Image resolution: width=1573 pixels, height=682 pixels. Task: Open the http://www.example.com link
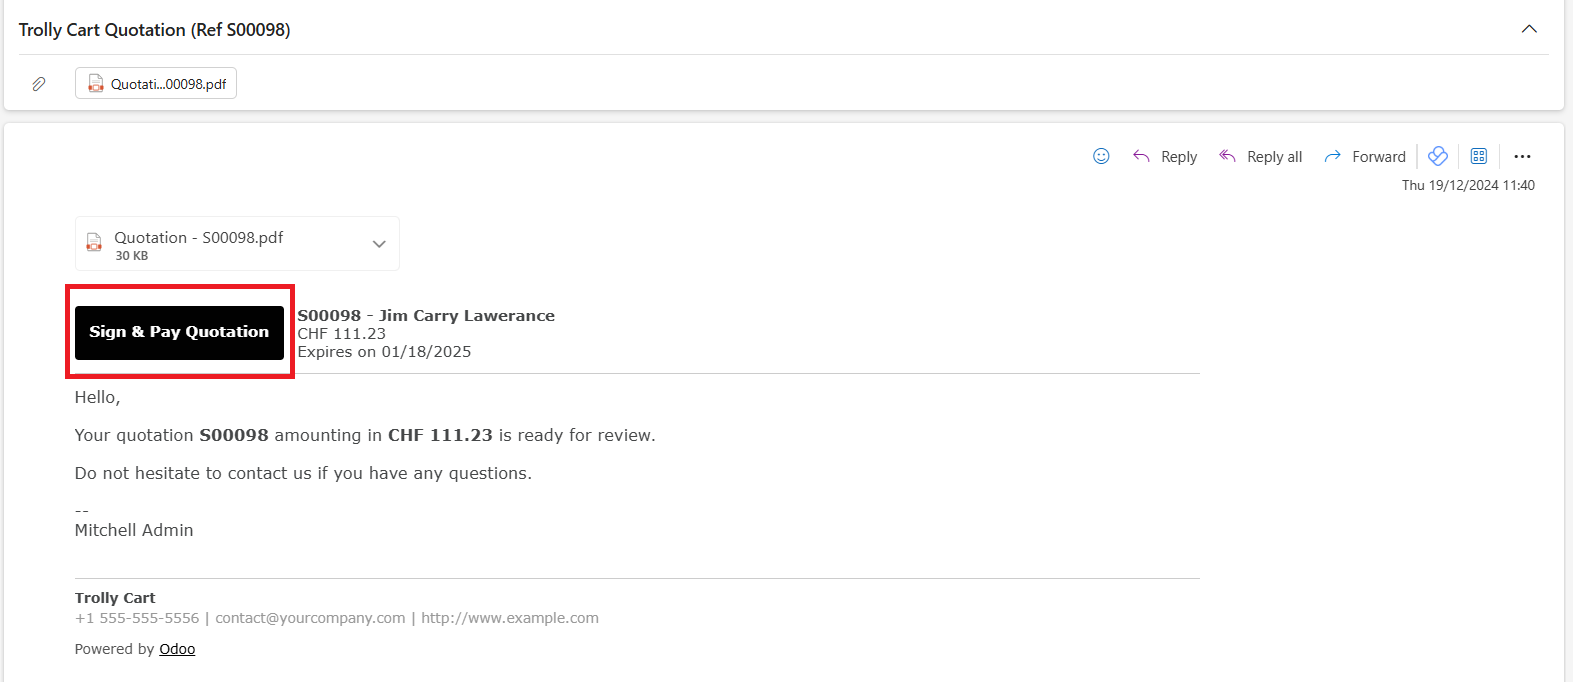point(510,618)
